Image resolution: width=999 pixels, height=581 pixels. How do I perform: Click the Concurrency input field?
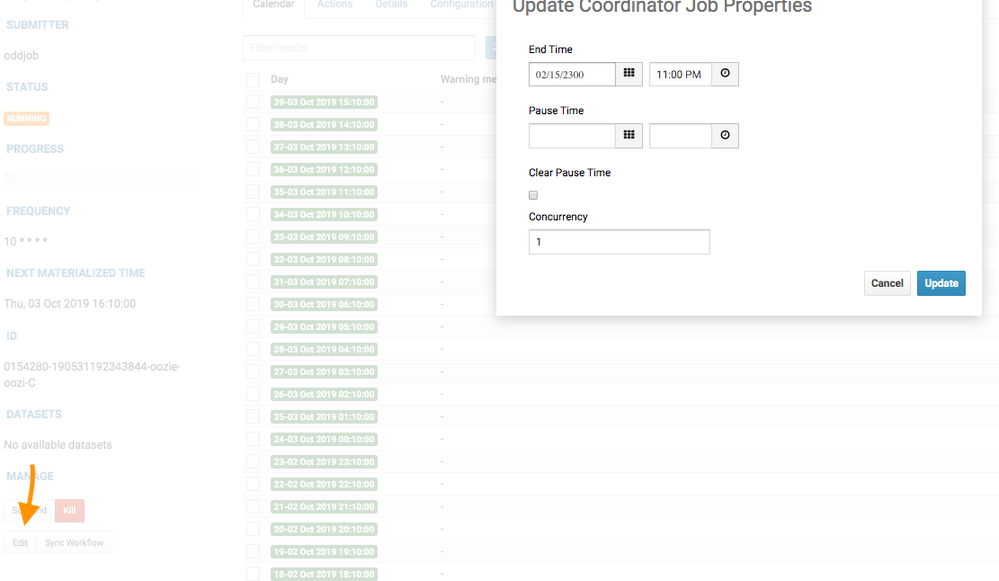click(619, 242)
